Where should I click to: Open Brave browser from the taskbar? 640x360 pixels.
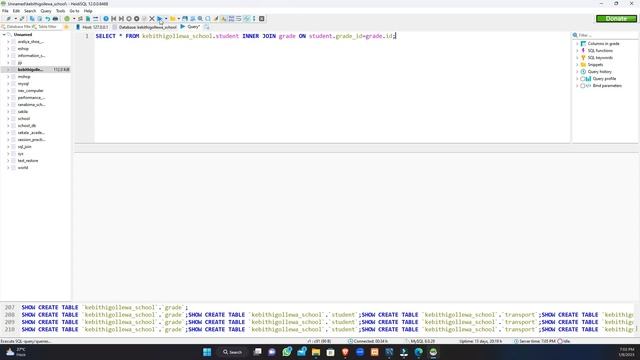[x=345, y=352]
